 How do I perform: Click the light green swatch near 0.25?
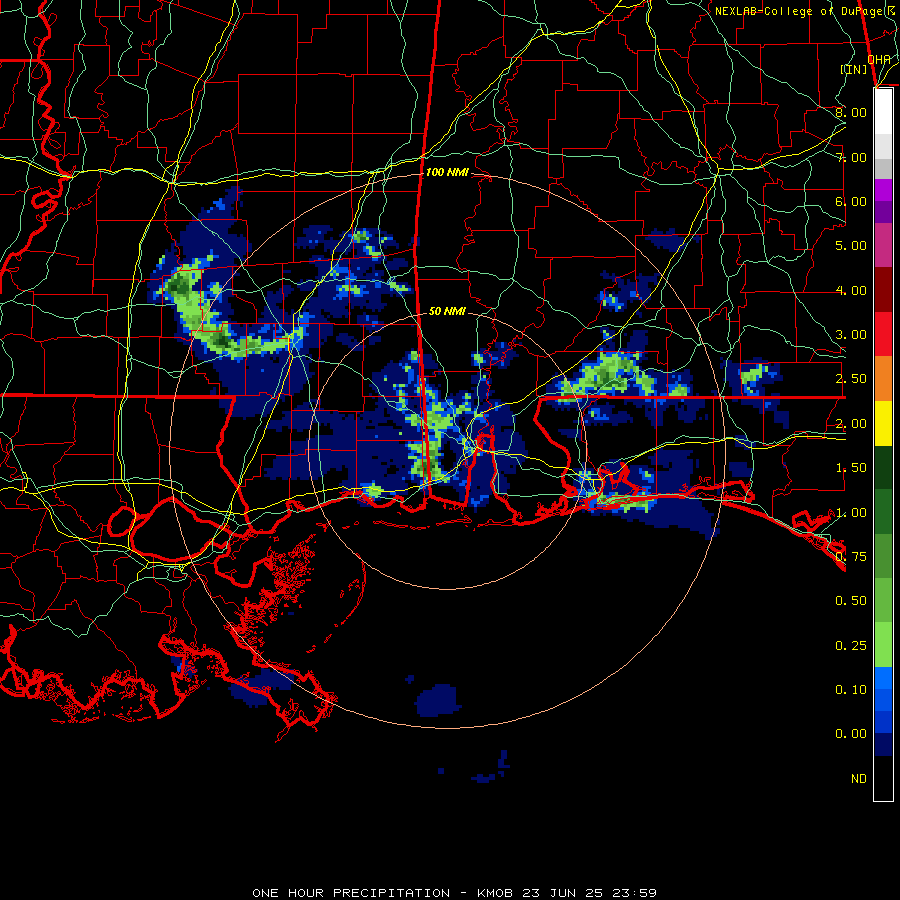point(883,645)
